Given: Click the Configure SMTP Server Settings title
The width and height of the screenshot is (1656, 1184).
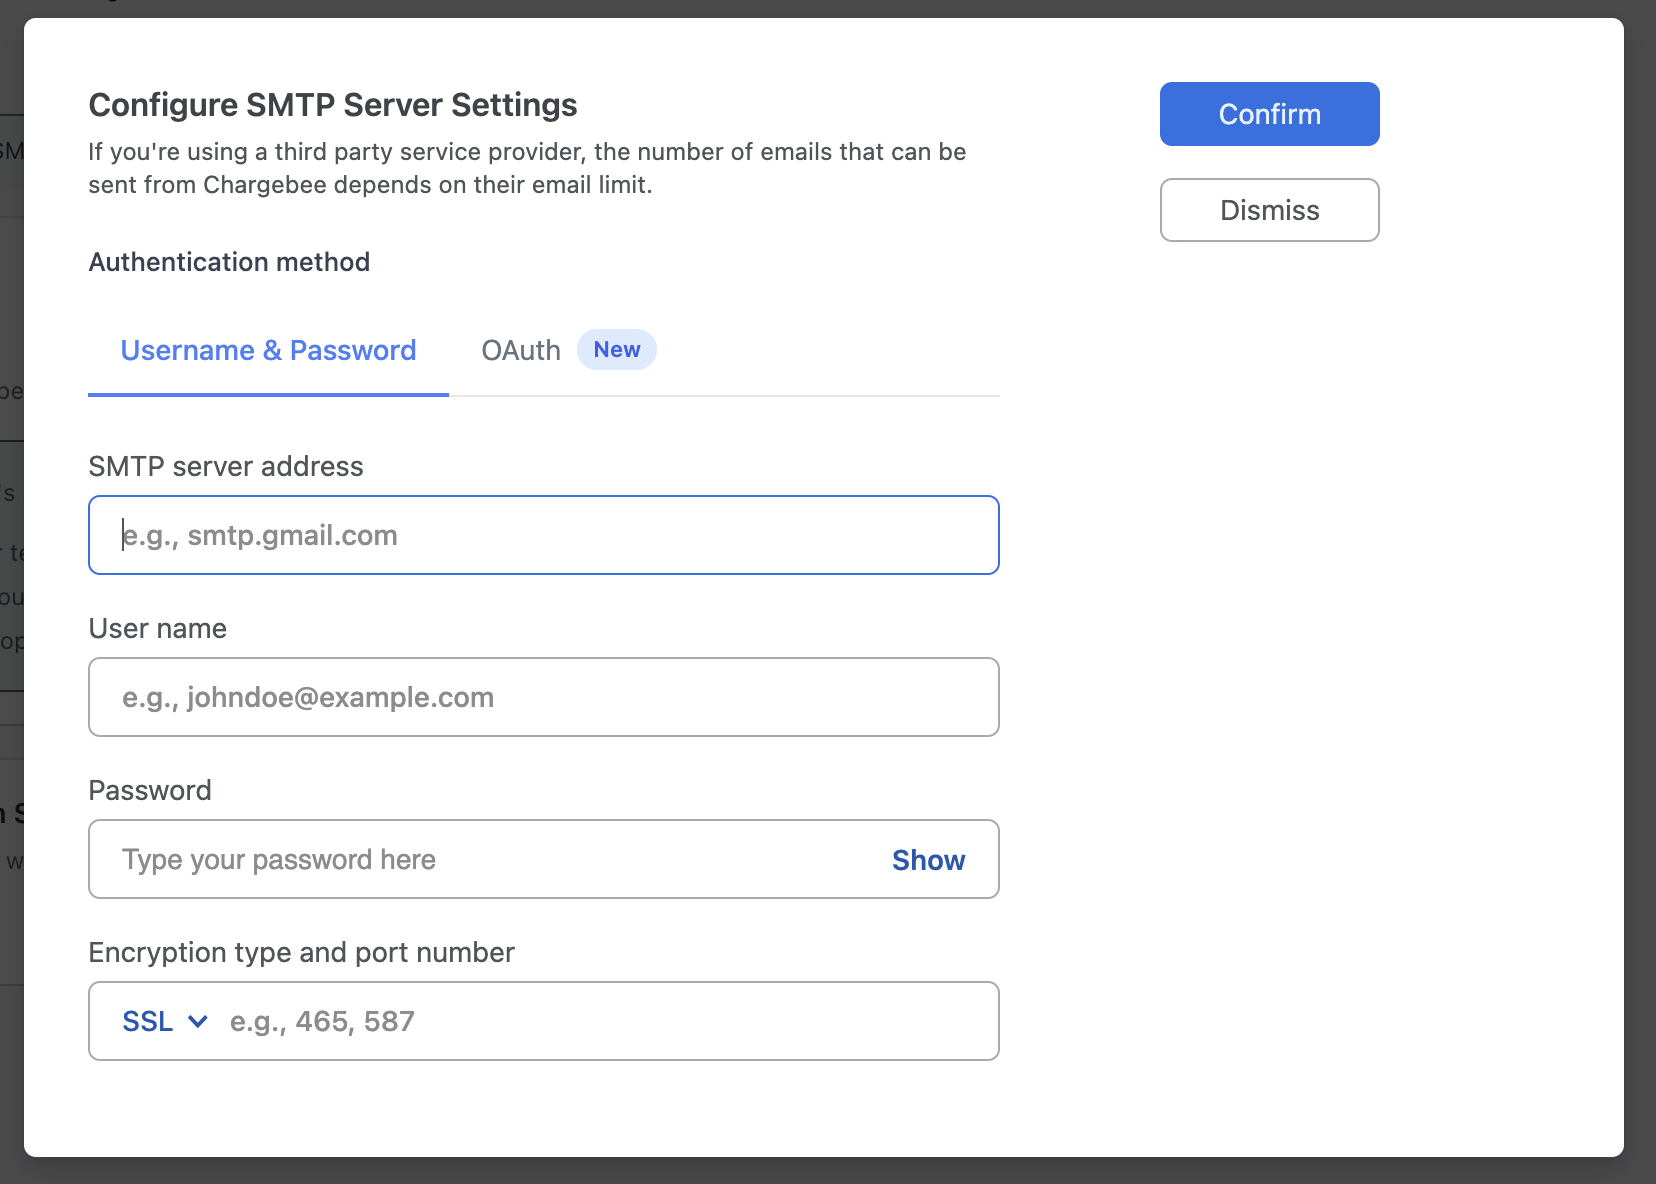Looking at the screenshot, I should [333, 104].
